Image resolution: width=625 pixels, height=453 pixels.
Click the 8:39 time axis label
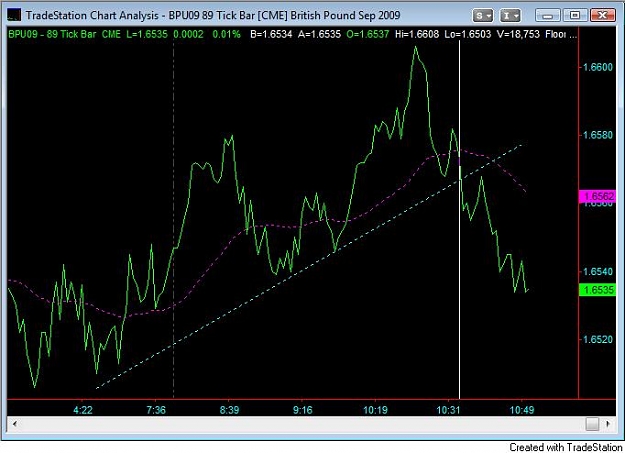click(x=229, y=410)
